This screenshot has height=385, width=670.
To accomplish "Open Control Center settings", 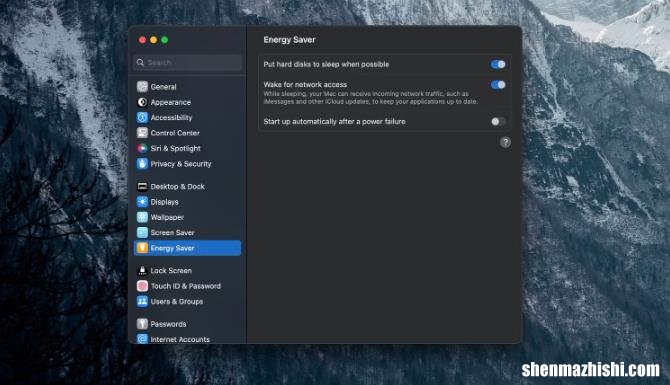I will pyautogui.click(x=175, y=133).
